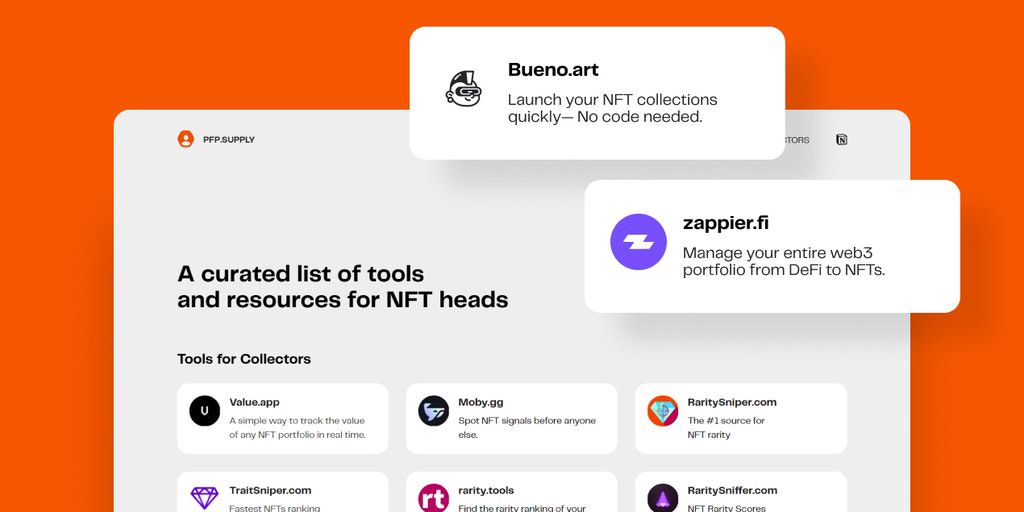The image size is (1024, 512).
Task: Click the 'Tools for Collectors' section heading
Action: (244, 359)
